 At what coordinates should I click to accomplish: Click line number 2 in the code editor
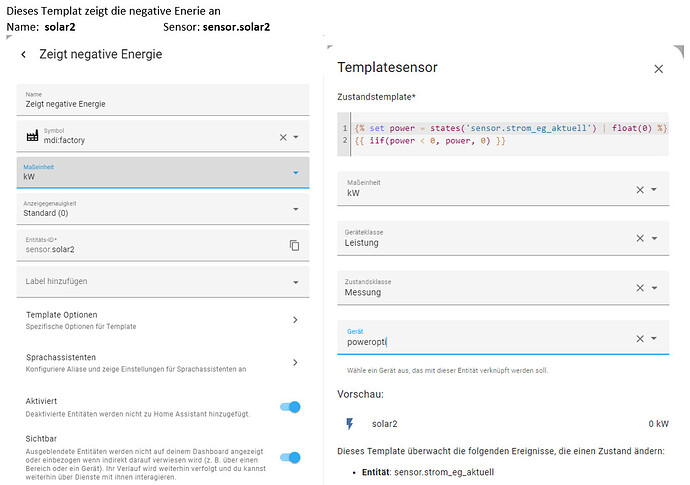[345, 141]
